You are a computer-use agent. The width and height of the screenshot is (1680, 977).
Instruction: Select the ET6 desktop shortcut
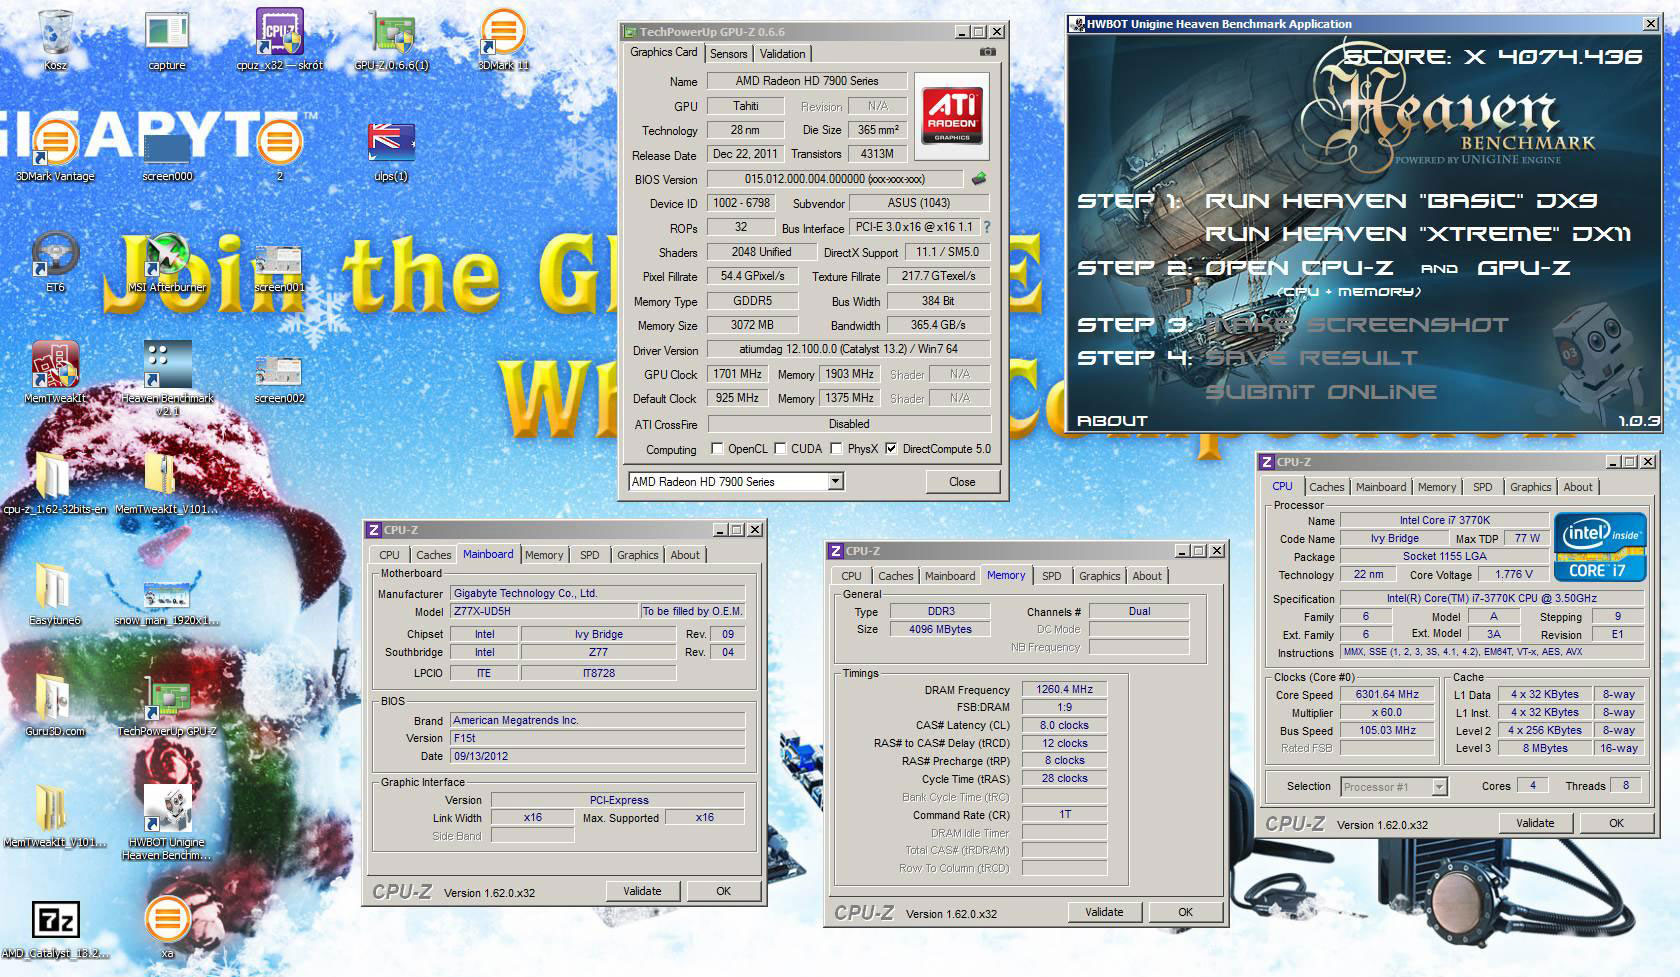point(56,262)
